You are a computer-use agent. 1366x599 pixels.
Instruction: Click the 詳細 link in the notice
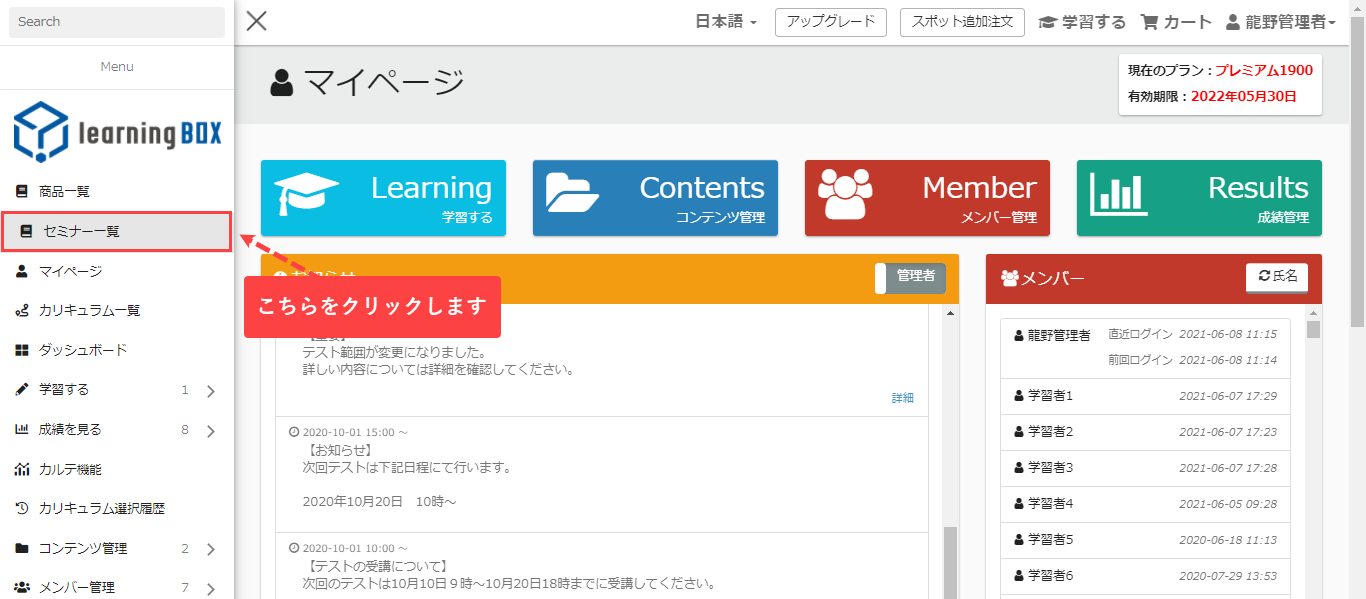coord(902,398)
